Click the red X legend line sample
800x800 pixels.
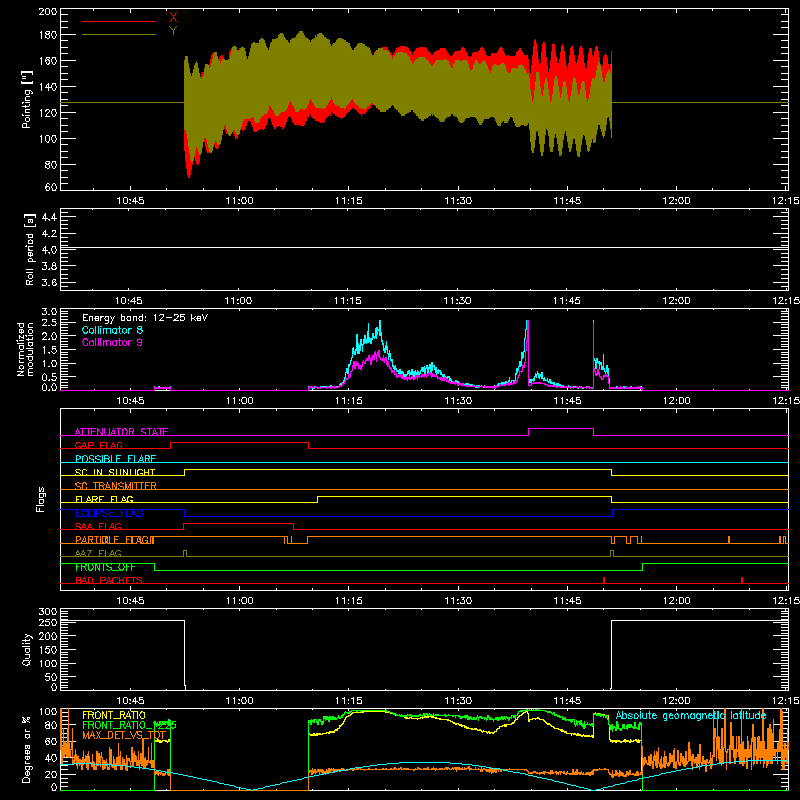coord(119,21)
